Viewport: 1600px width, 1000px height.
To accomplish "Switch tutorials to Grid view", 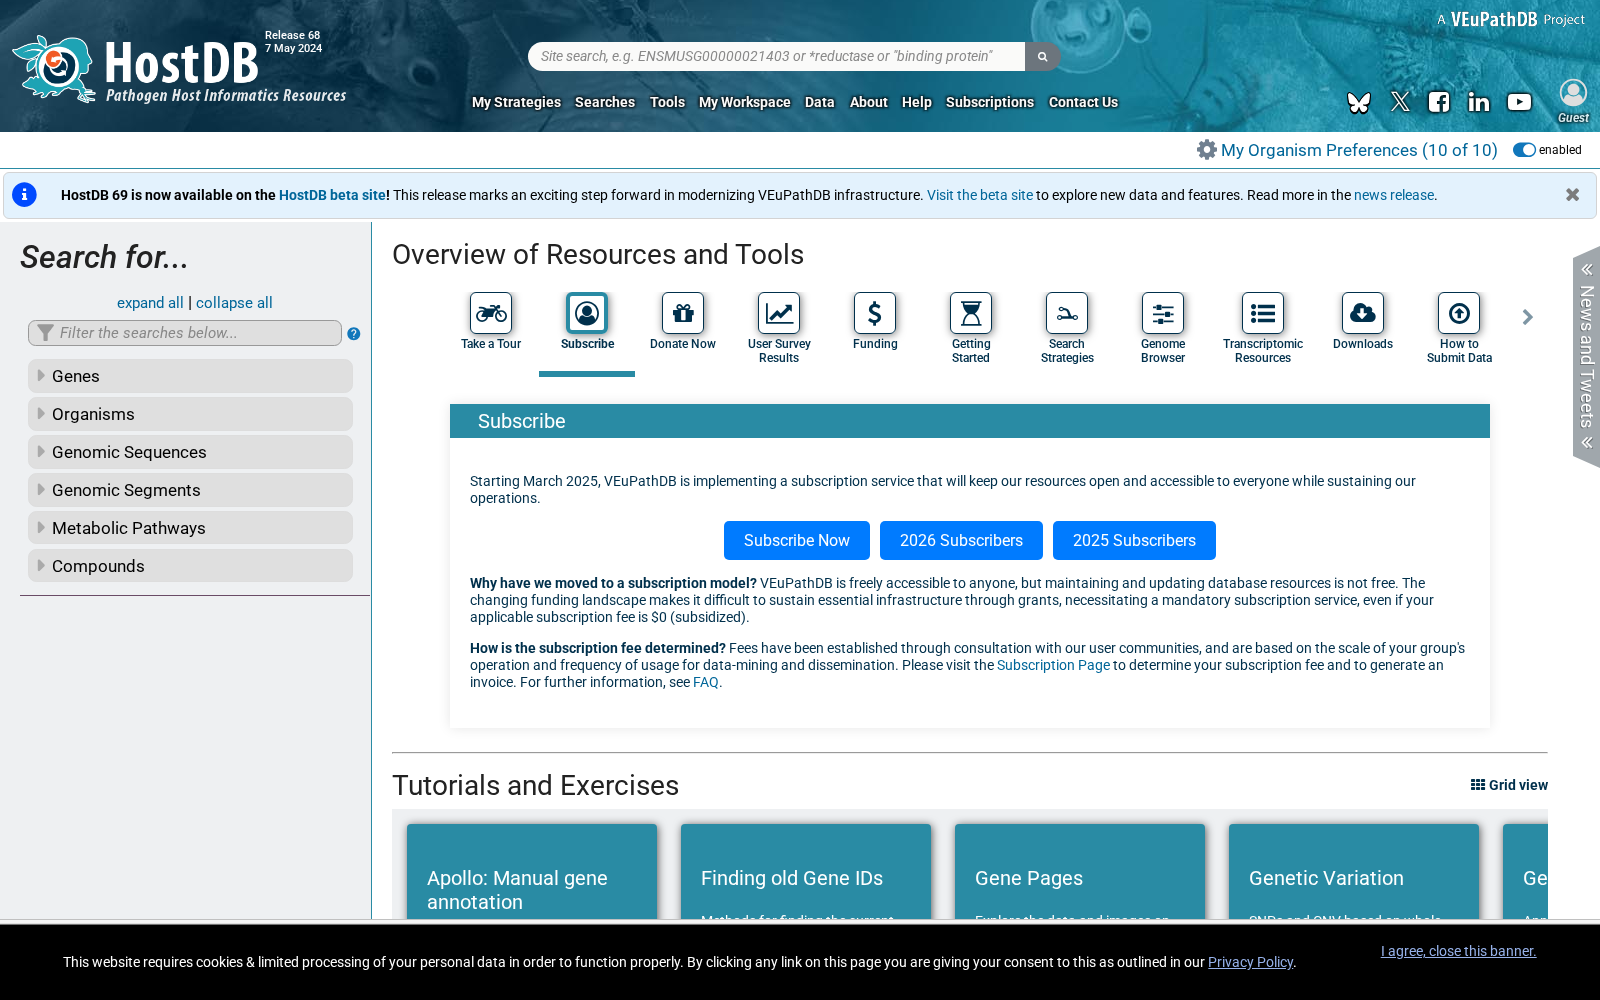I will pyautogui.click(x=1509, y=785).
